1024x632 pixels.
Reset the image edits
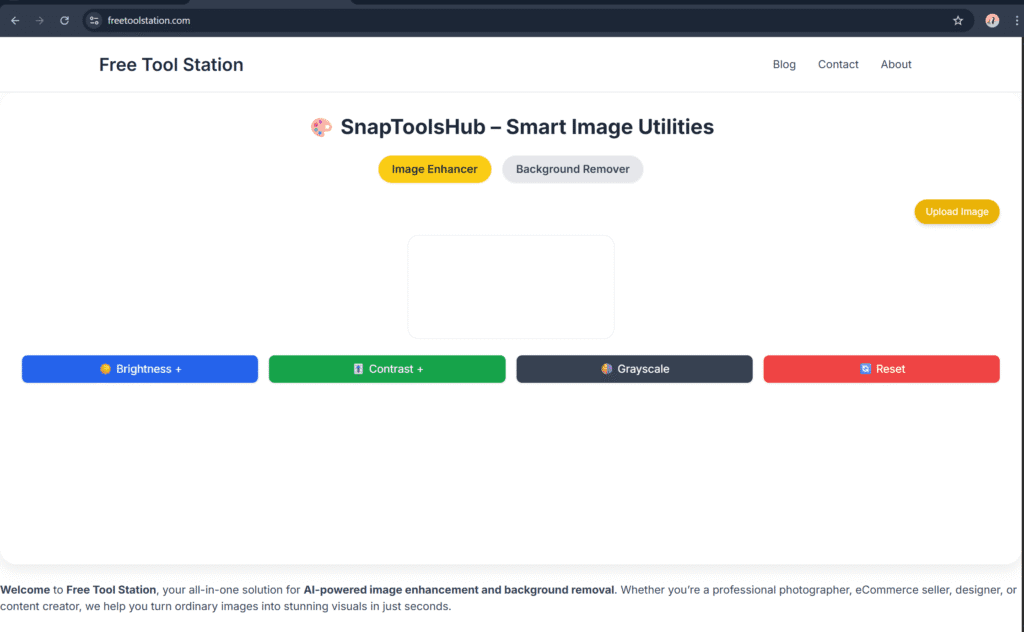click(x=881, y=369)
